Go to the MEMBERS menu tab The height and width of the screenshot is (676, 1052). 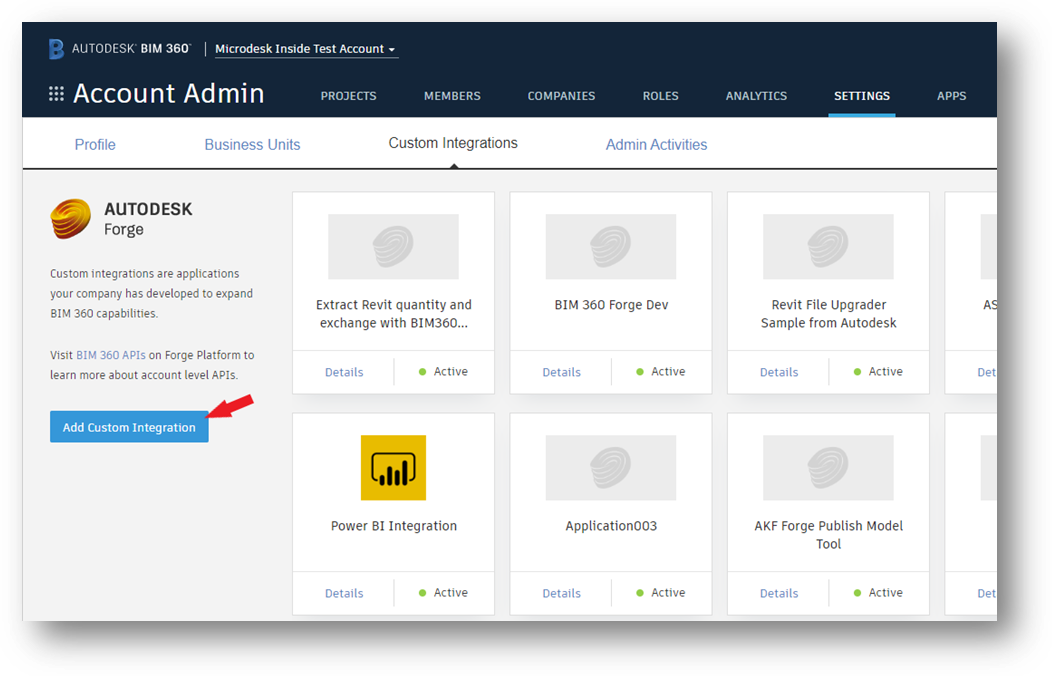pos(452,96)
